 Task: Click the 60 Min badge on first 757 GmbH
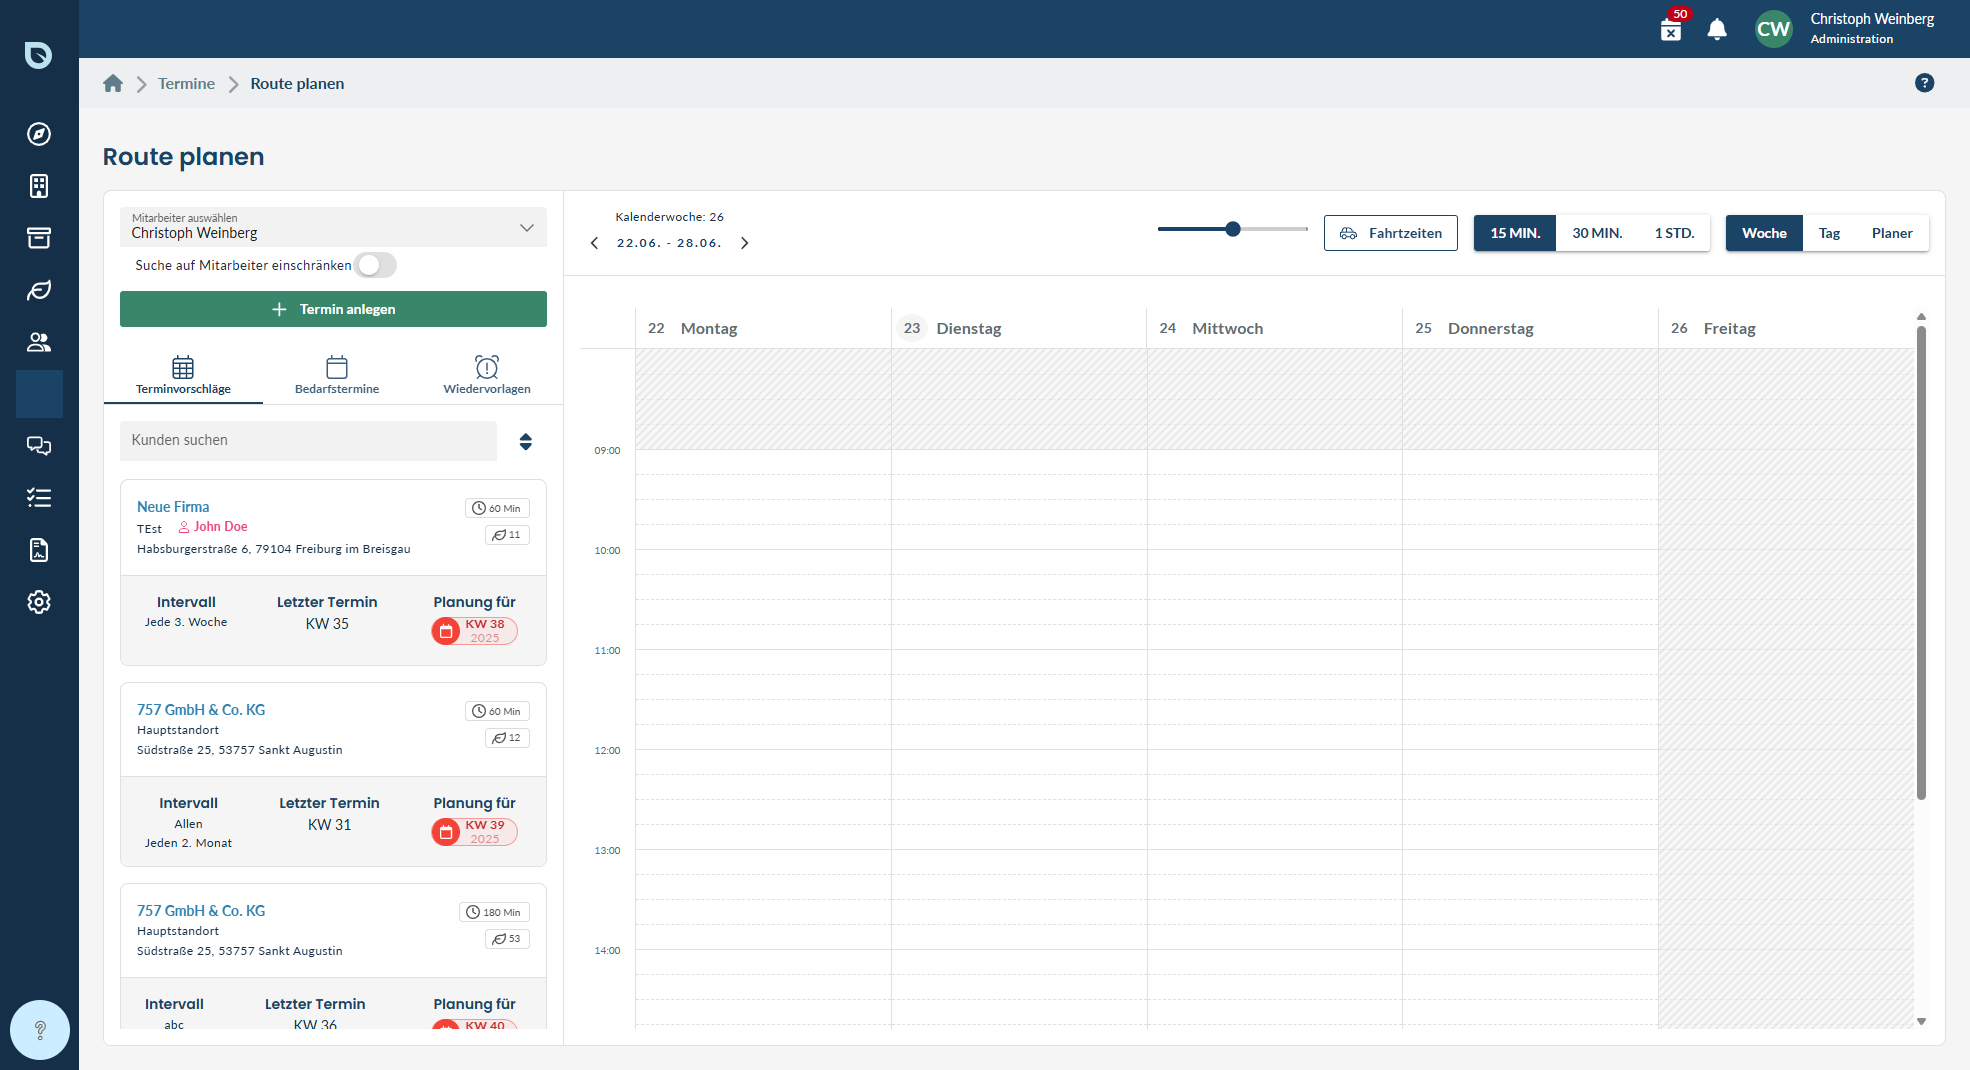(x=497, y=711)
